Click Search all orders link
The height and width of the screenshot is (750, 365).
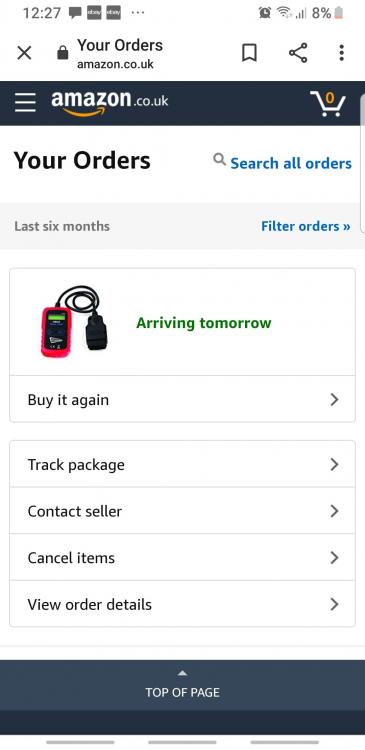pos(291,163)
